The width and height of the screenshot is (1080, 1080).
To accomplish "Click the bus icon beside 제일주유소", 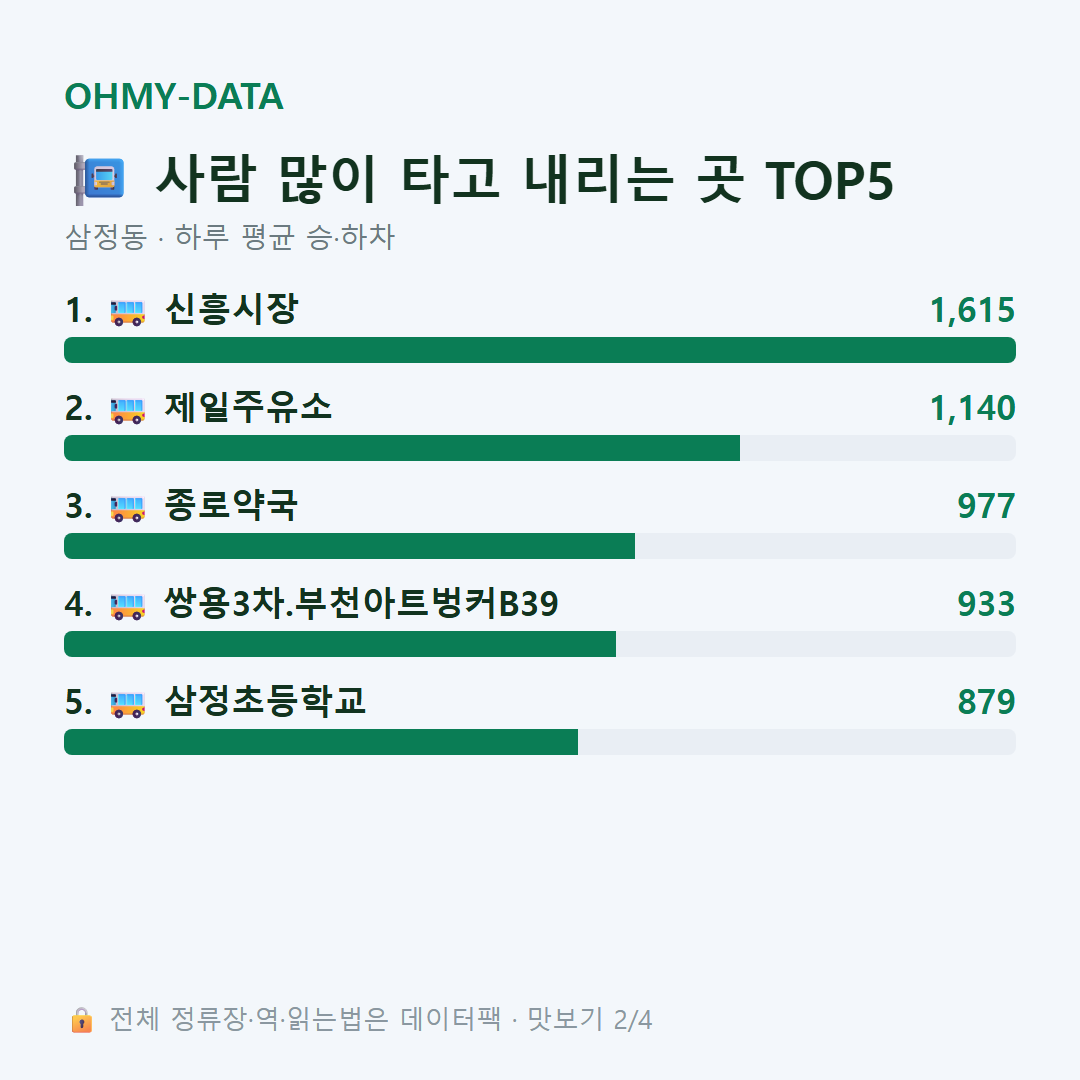I will pyautogui.click(x=128, y=410).
